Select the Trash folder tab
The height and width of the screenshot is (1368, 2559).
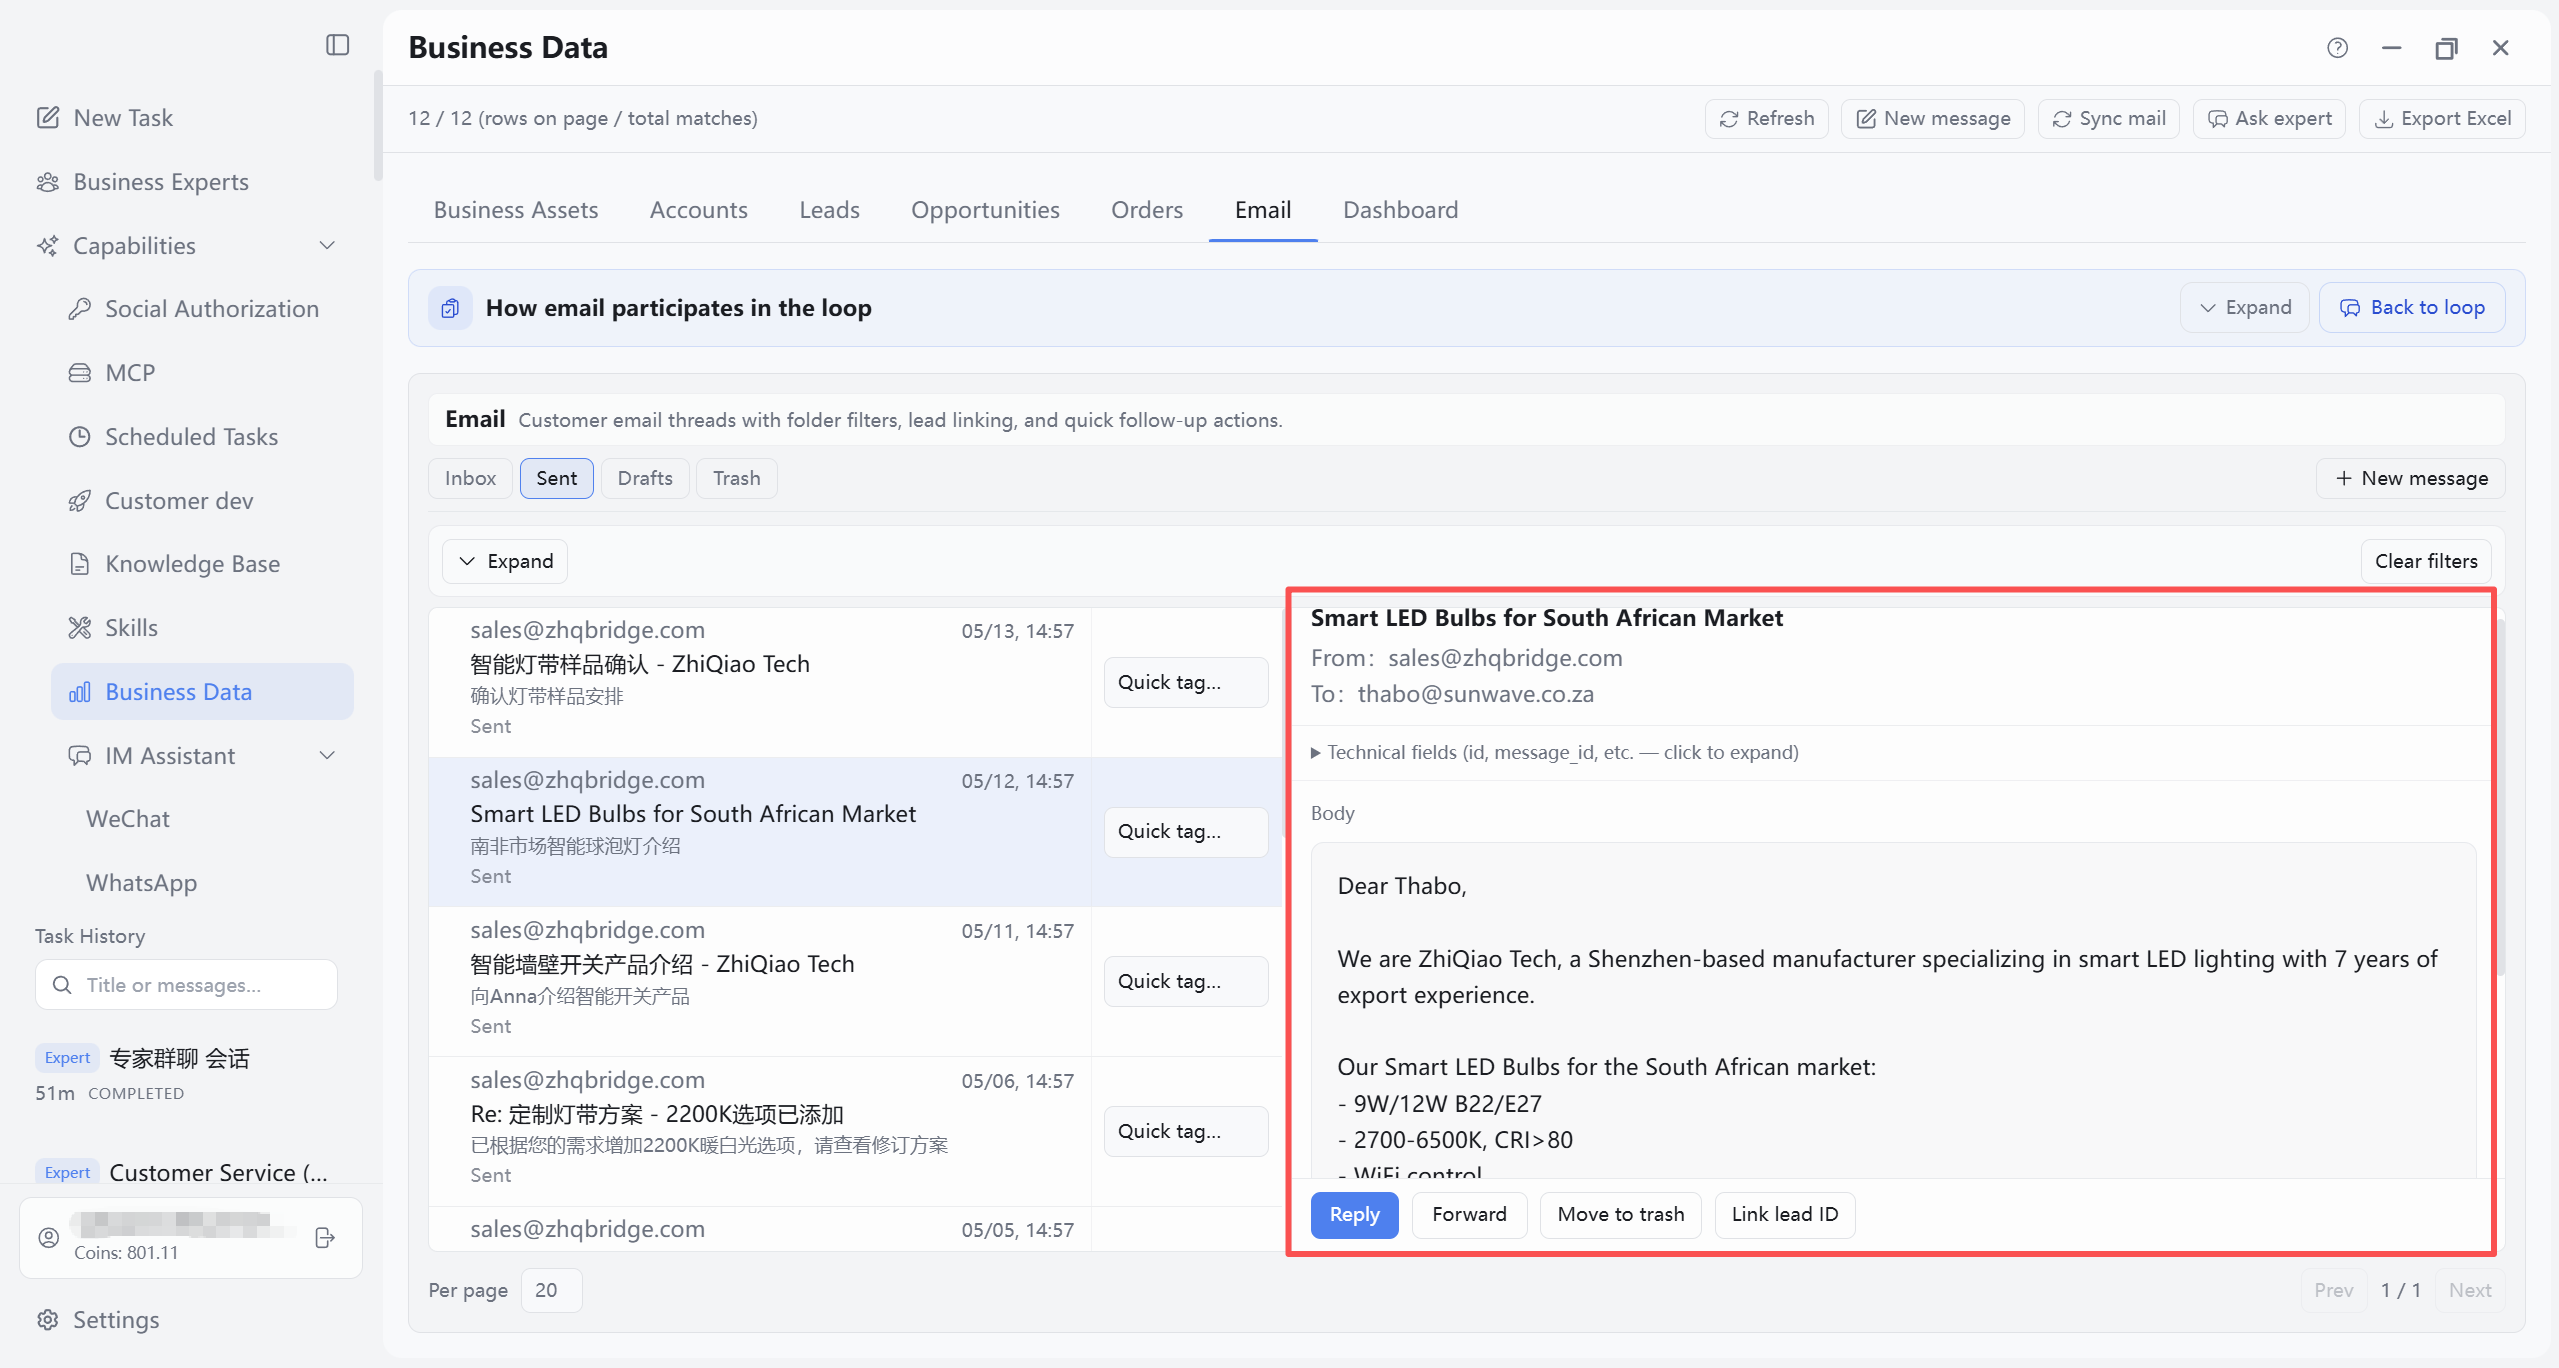point(736,479)
